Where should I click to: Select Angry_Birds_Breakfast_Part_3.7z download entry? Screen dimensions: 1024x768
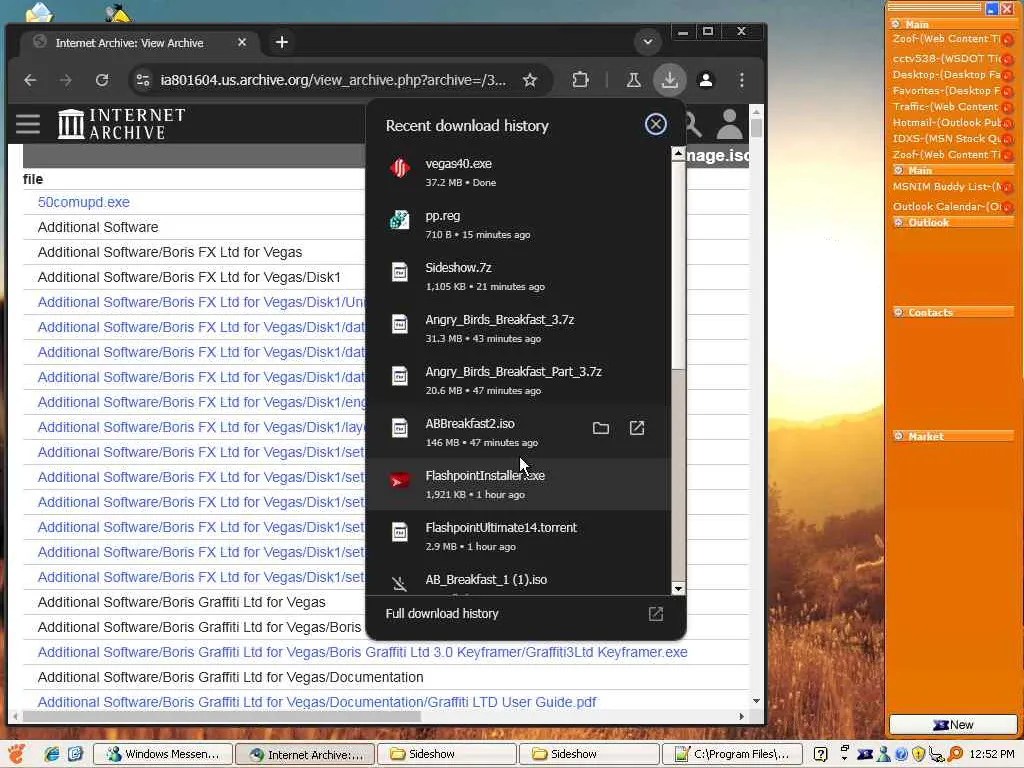coord(519,380)
